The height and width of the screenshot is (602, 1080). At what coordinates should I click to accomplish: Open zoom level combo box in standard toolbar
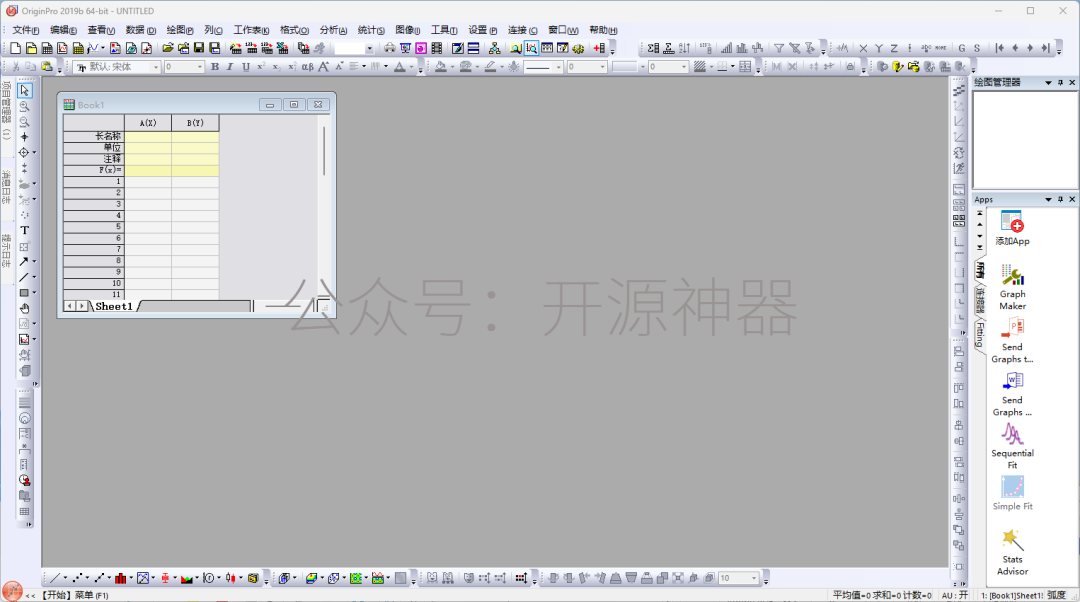click(354, 48)
